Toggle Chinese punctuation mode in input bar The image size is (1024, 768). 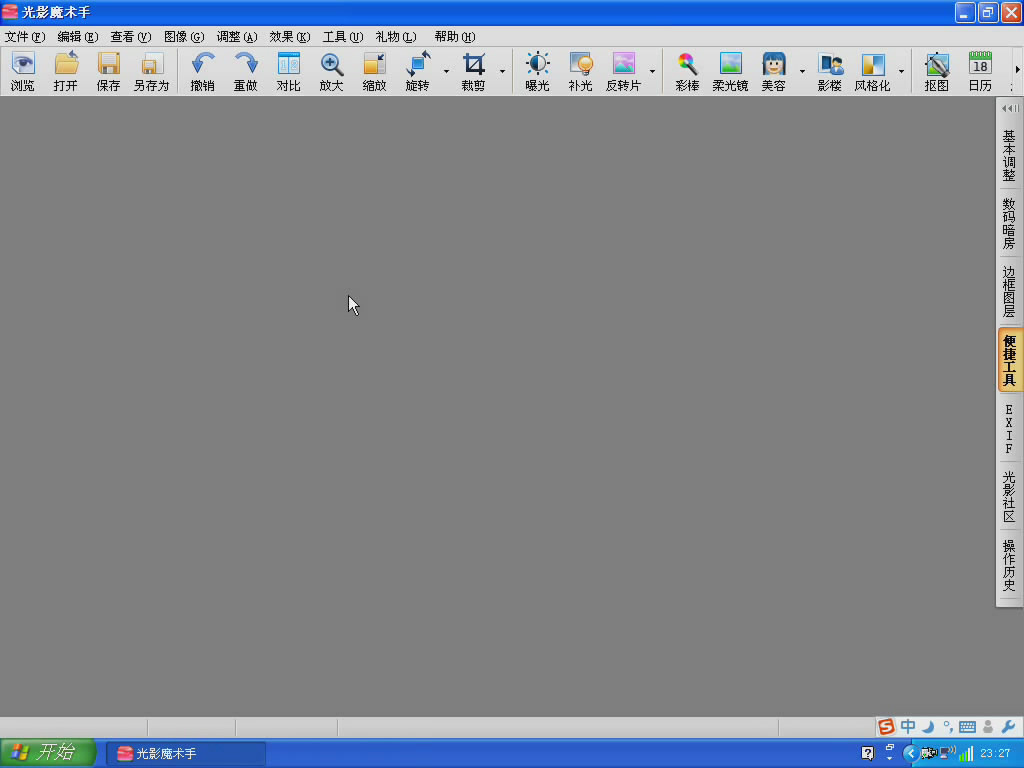tap(948, 726)
